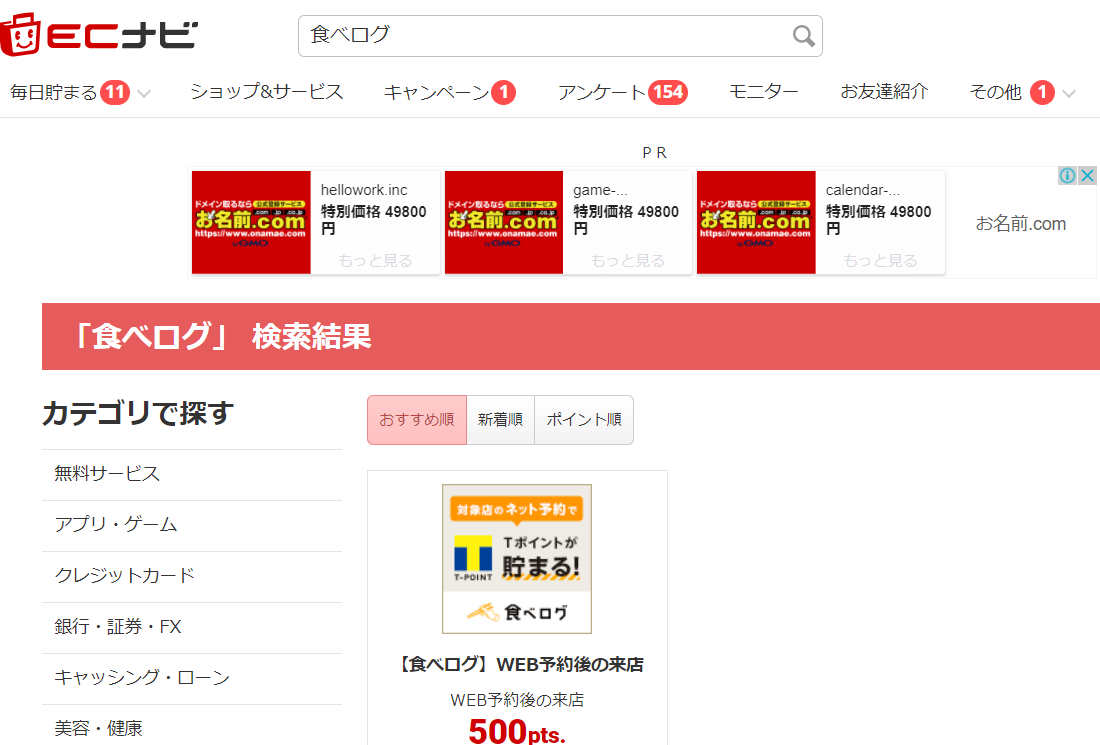Open the 銀行・証券・FX category
Image resolution: width=1100 pixels, height=745 pixels.
pyautogui.click(x=192, y=627)
